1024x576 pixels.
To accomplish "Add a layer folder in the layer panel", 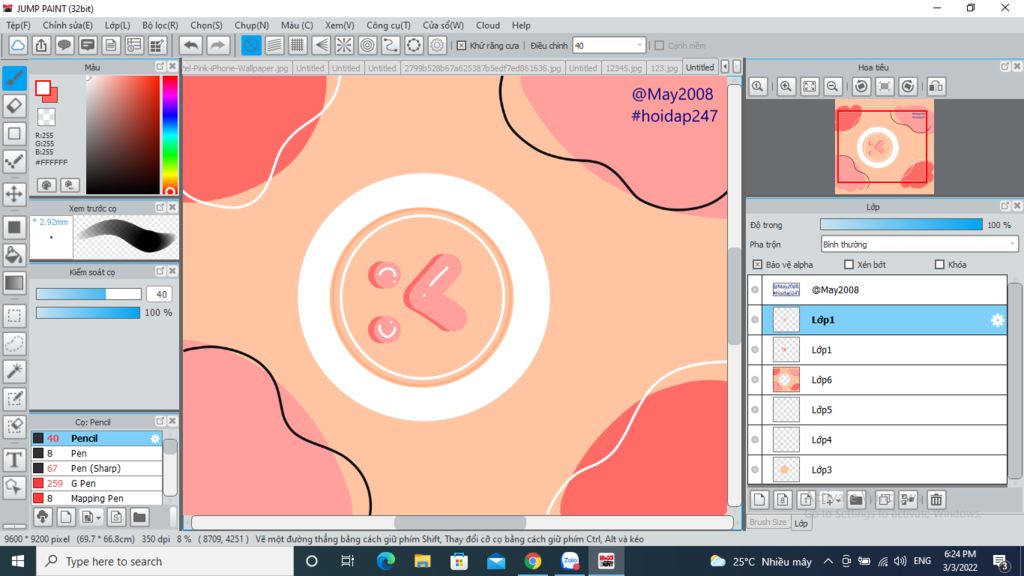I will click(856, 500).
